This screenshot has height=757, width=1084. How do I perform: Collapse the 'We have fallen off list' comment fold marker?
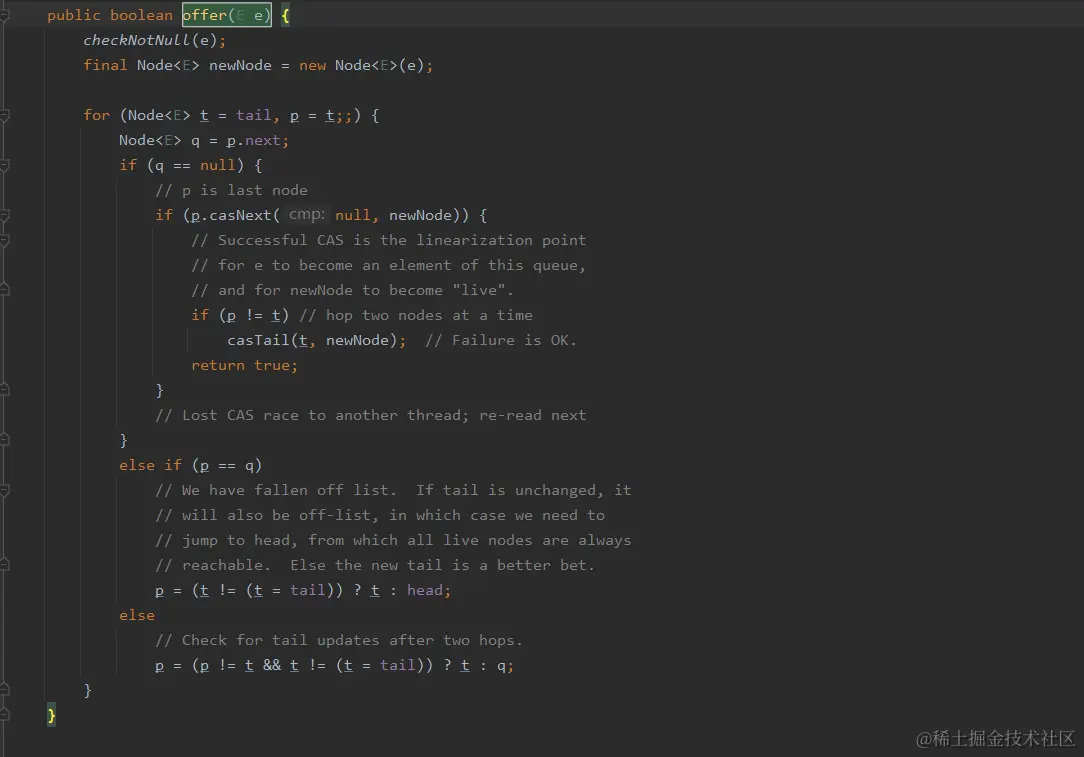point(4,490)
